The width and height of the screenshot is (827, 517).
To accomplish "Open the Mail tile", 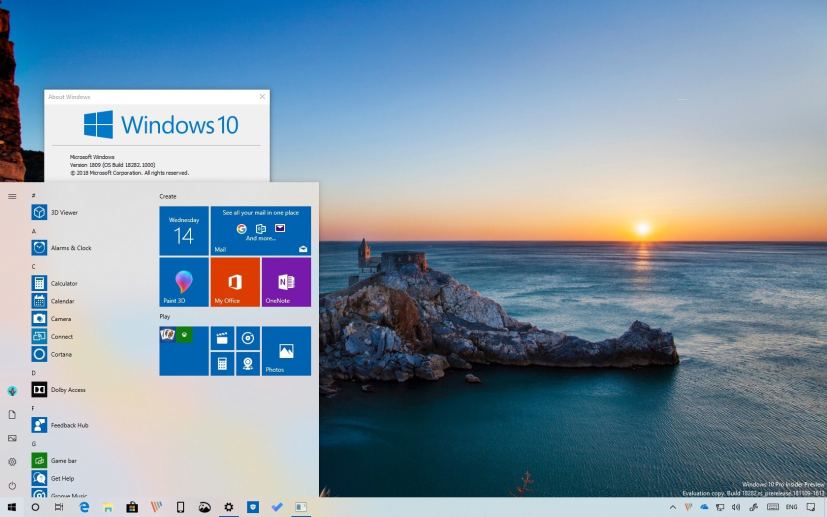I will 261,231.
